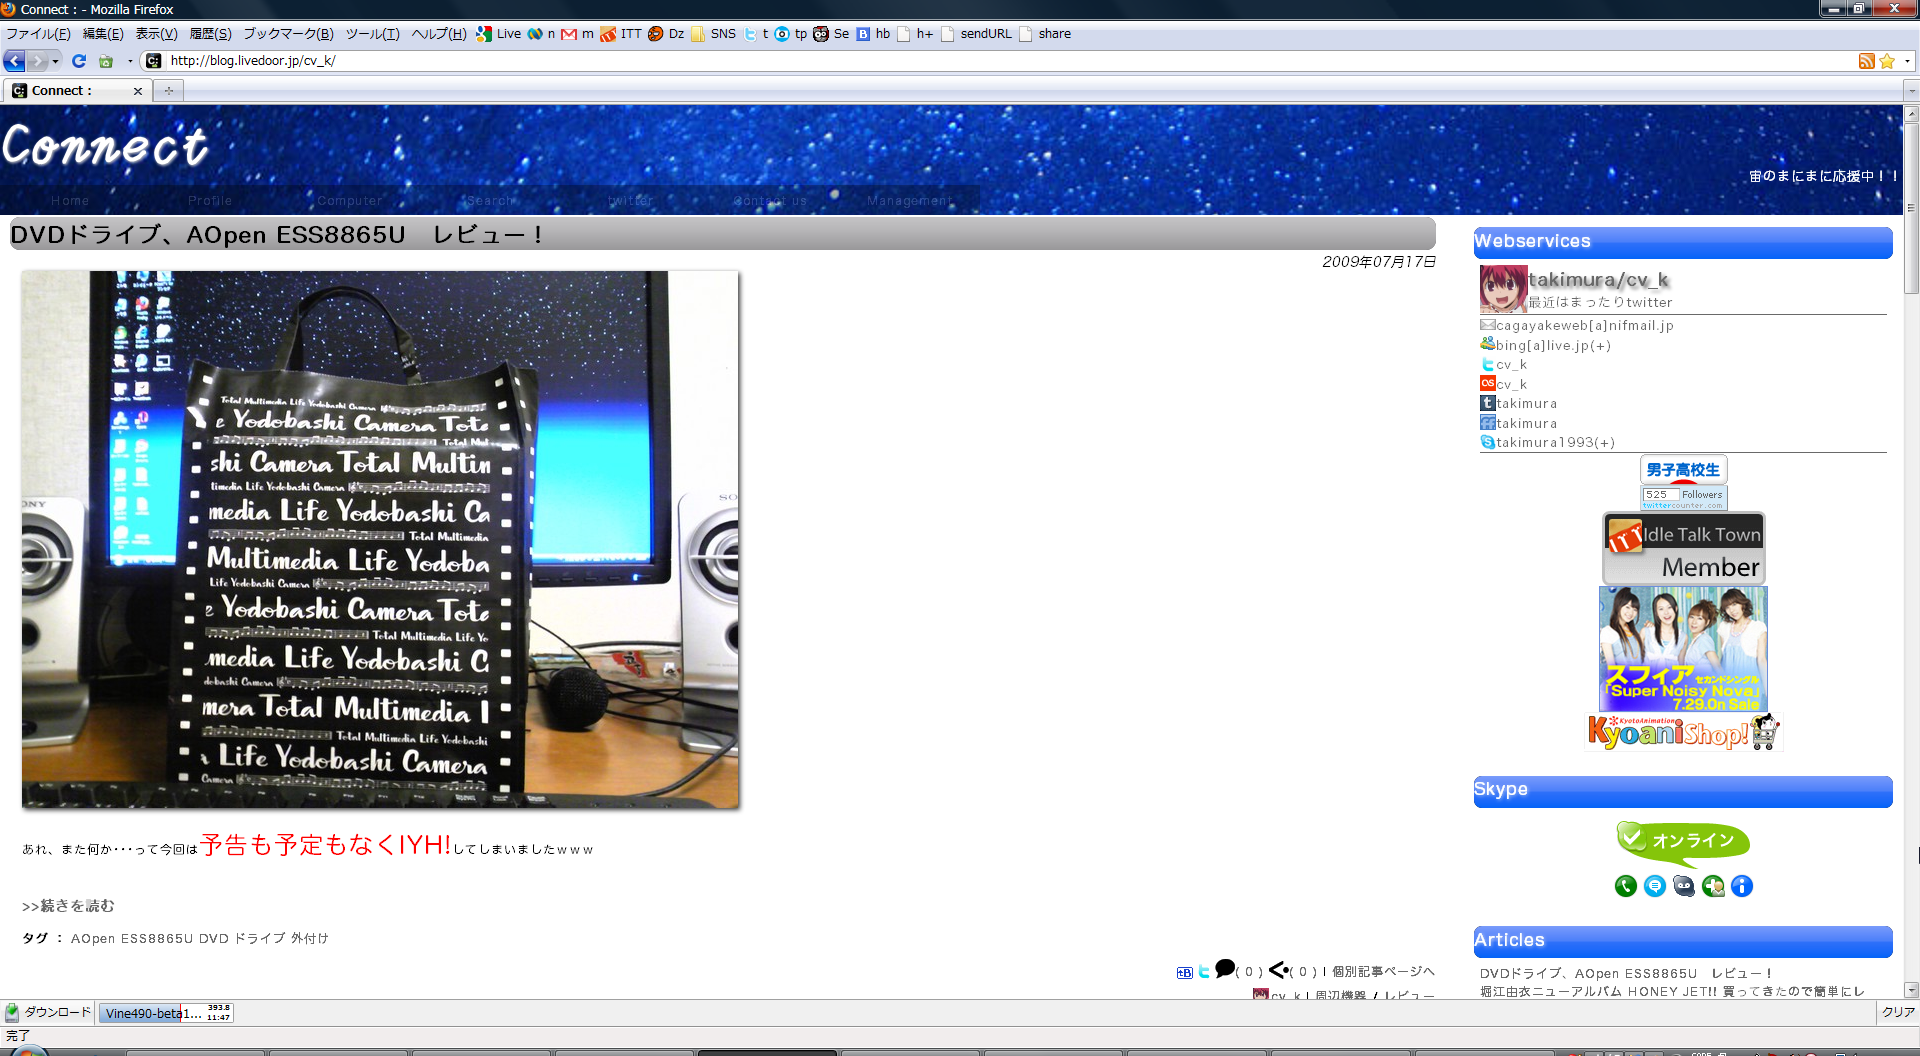Open the bing[a]live.jp(+) messenger link
1920x1056 pixels.
pos(1546,345)
